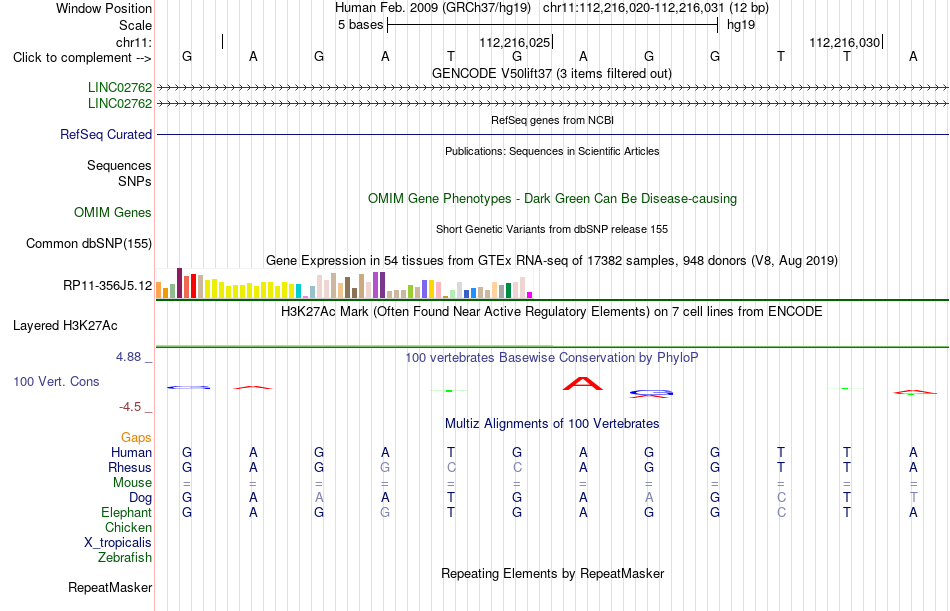
Task: Select the Chicken alignment row label
Action: [128, 528]
